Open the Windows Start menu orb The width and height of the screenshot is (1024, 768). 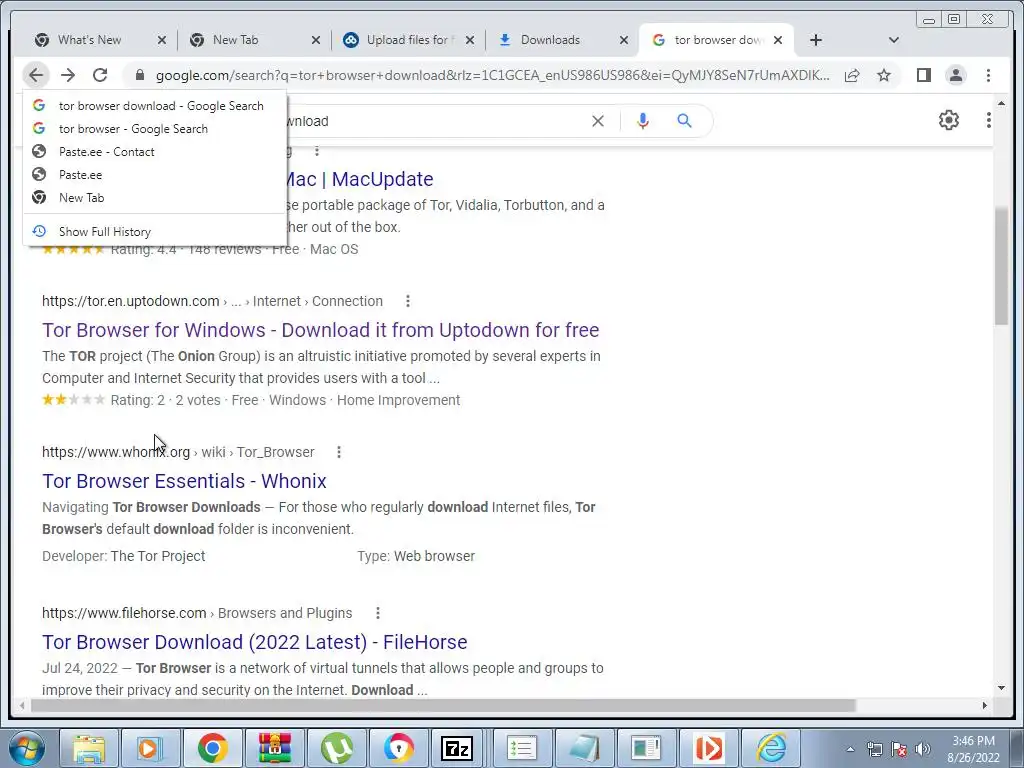25,748
